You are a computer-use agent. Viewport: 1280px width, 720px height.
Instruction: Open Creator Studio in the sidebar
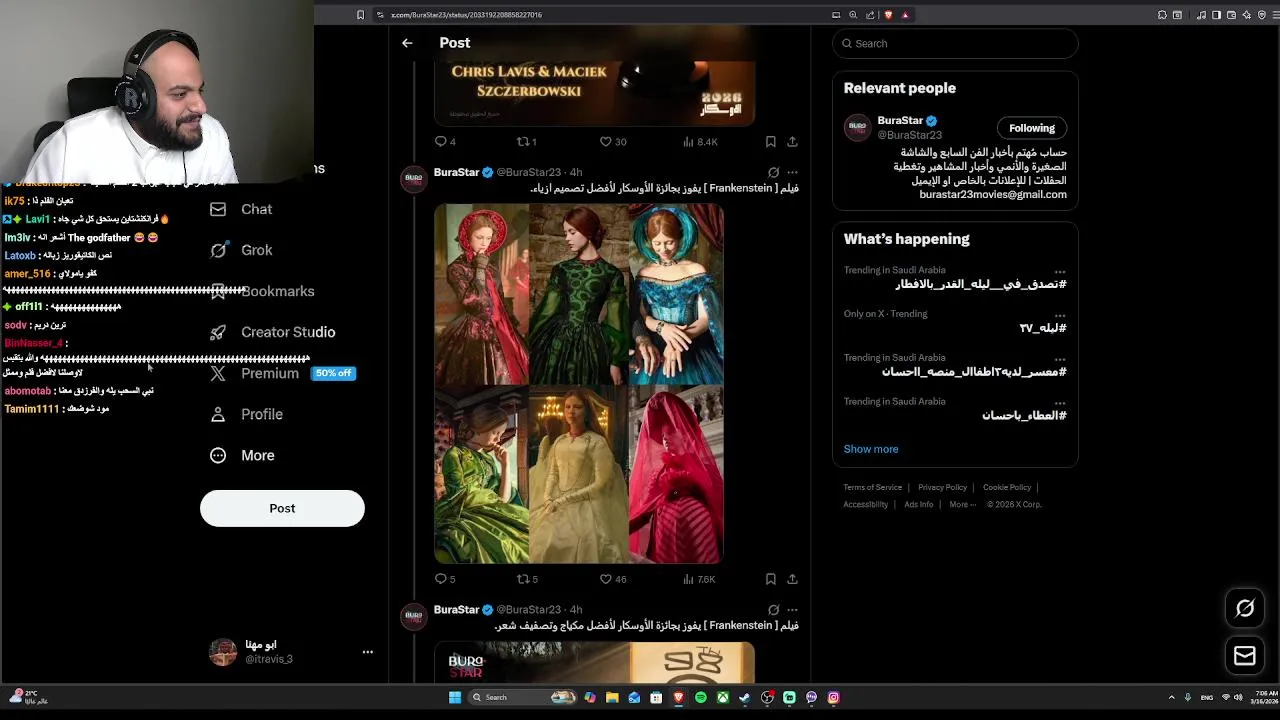(272, 332)
